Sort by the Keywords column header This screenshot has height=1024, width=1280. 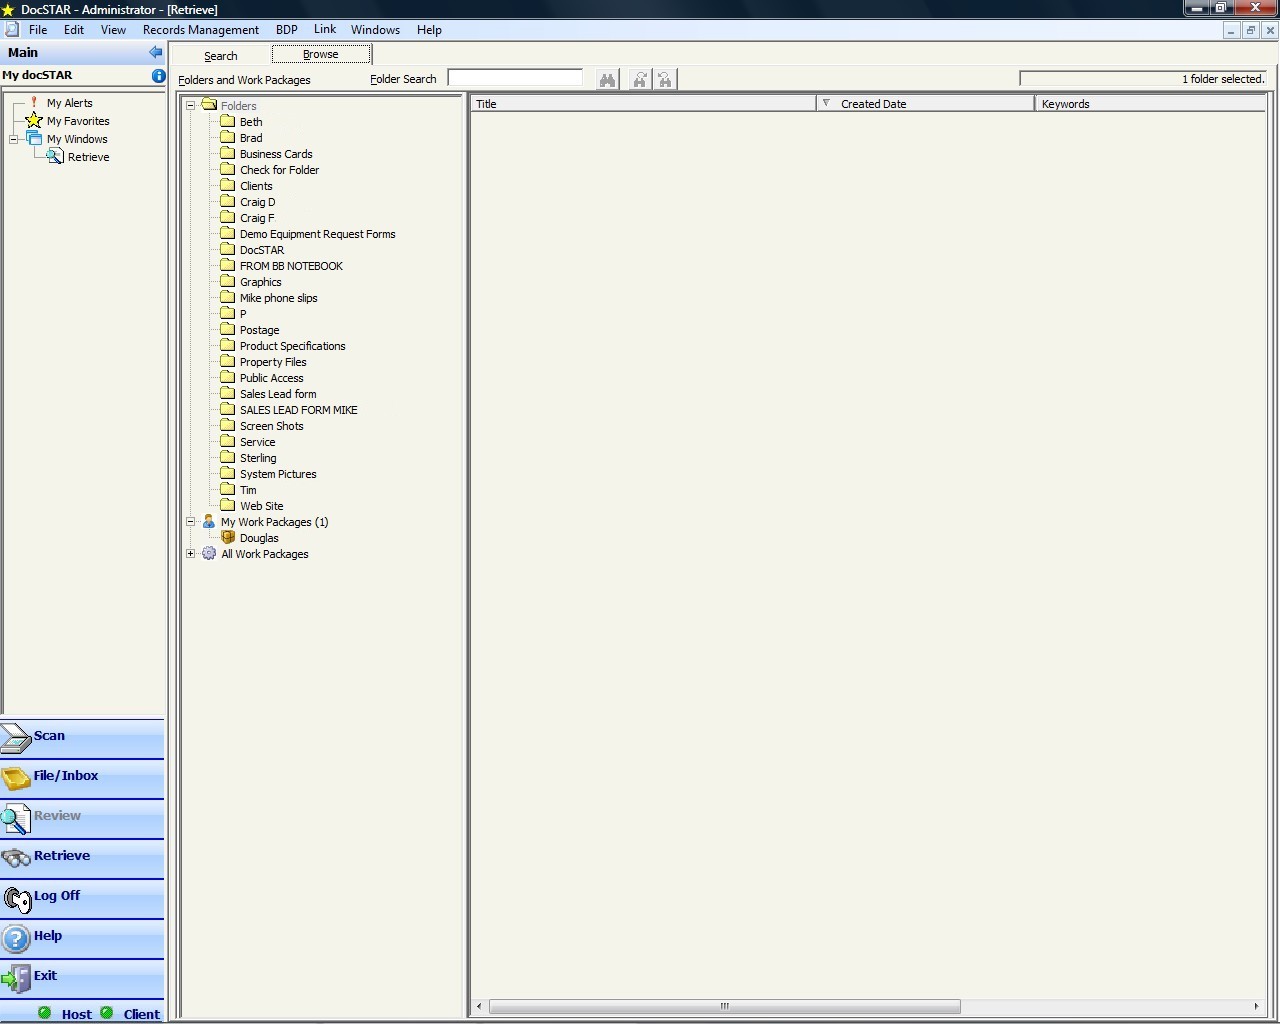point(1150,103)
